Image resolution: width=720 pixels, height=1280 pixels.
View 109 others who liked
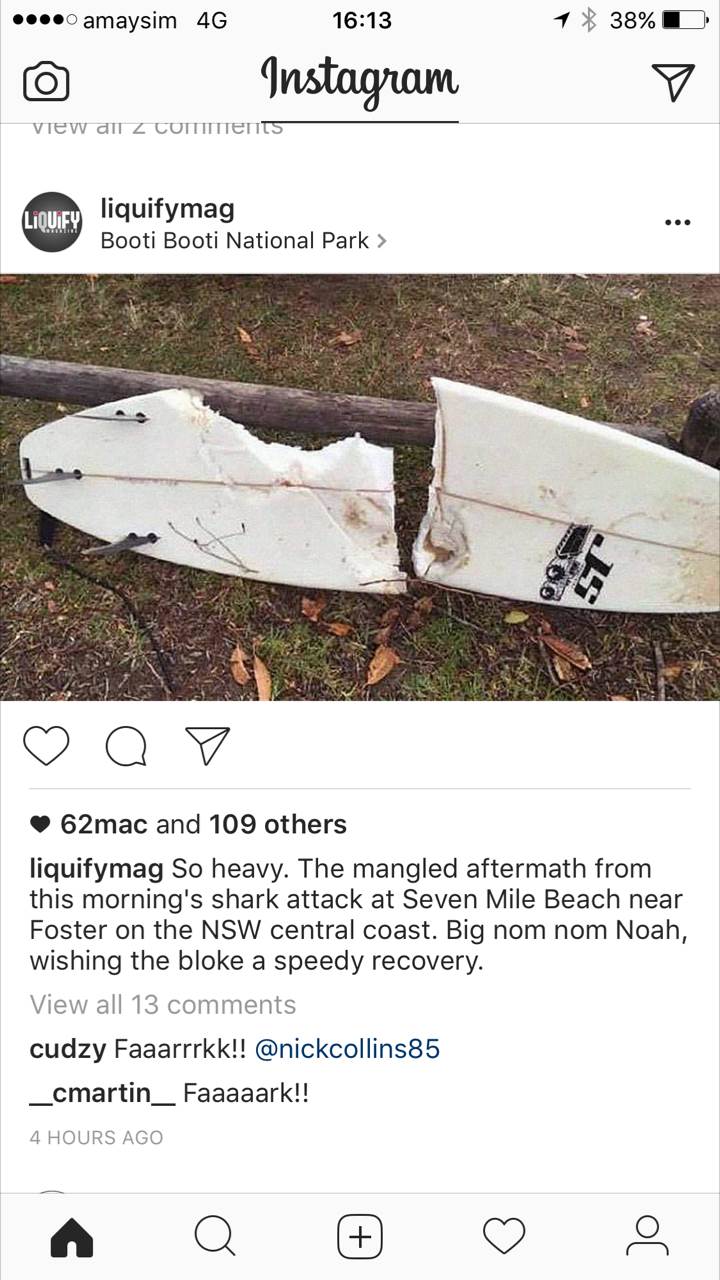(278, 824)
